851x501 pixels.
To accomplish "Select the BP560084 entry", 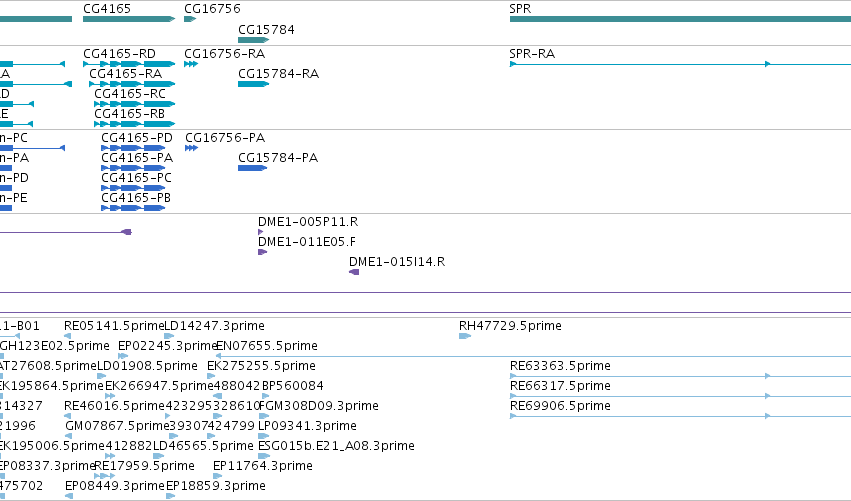I will (x=293, y=386).
